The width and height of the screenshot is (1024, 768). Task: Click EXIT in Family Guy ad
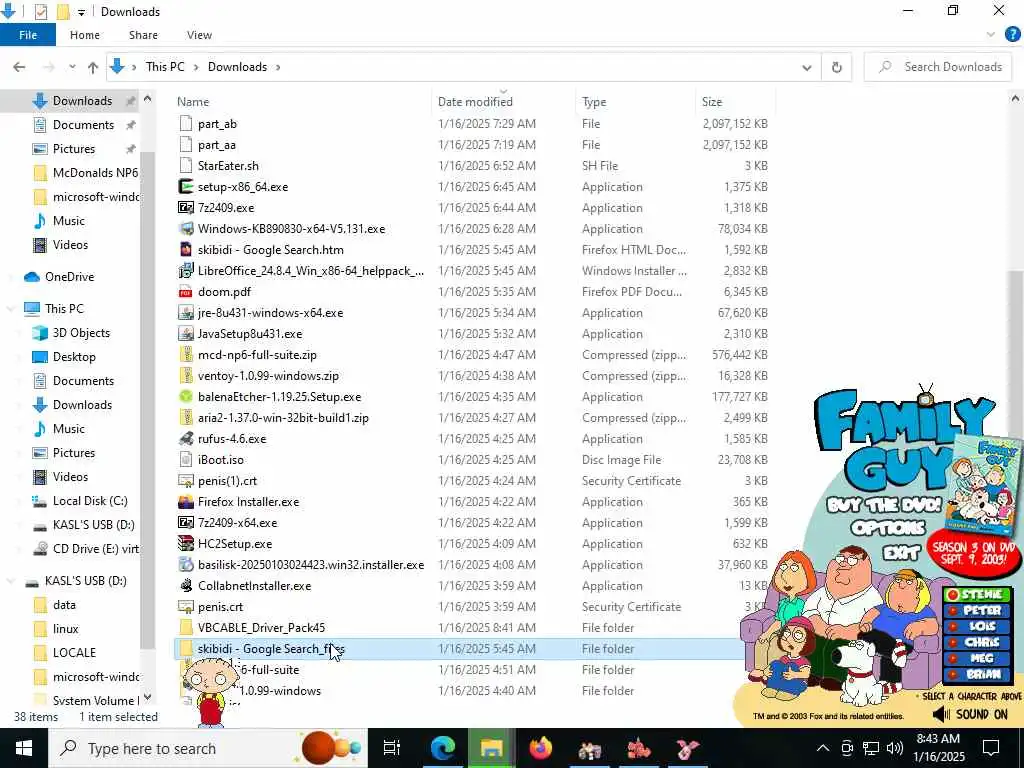(x=901, y=553)
